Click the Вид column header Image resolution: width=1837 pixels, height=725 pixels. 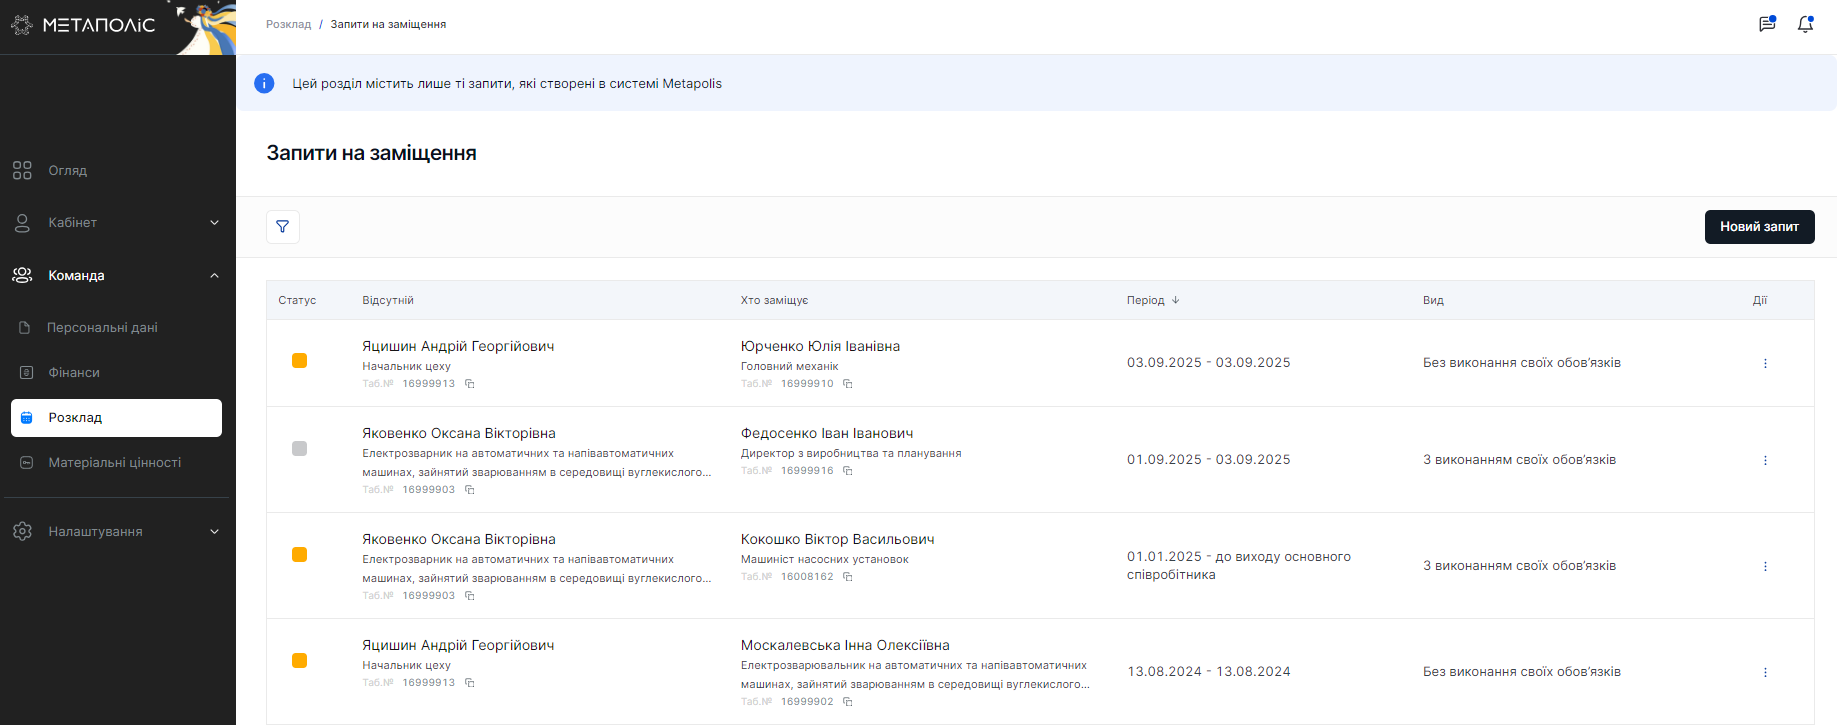[x=1433, y=300]
